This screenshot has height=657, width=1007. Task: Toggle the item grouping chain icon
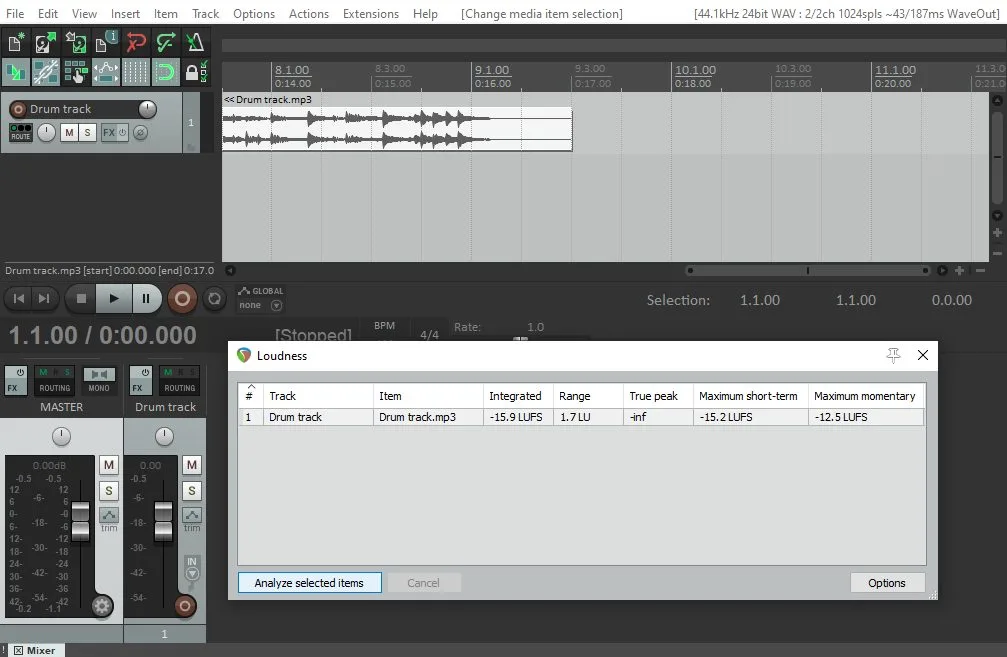click(x=46, y=72)
